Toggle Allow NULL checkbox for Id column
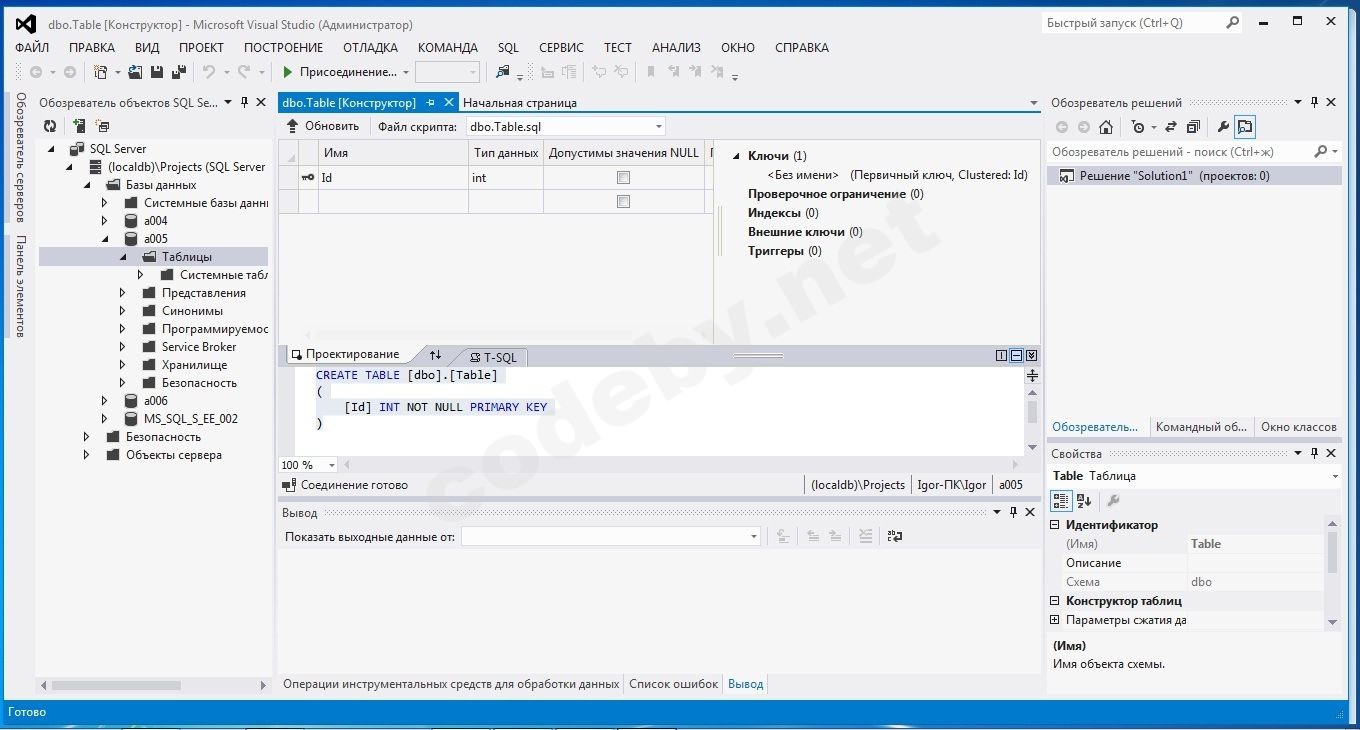The width and height of the screenshot is (1360, 730). pos(623,178)
